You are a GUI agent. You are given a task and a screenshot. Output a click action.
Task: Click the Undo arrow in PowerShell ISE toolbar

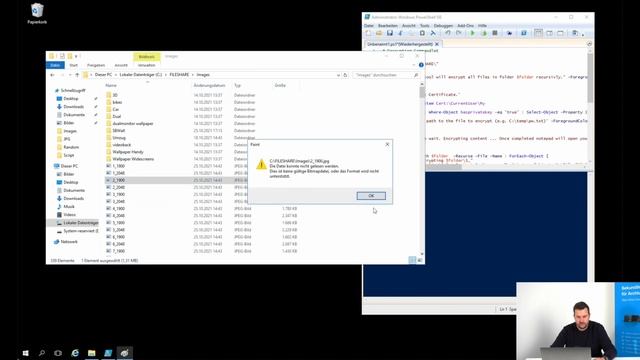[x=448, y=33]
